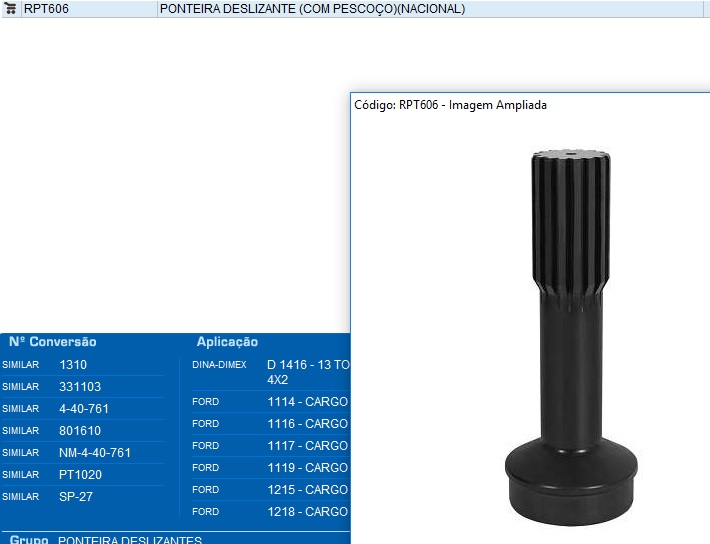Select conversion number NM-4-40-761
710x544 pixels.
pos(95,453)
